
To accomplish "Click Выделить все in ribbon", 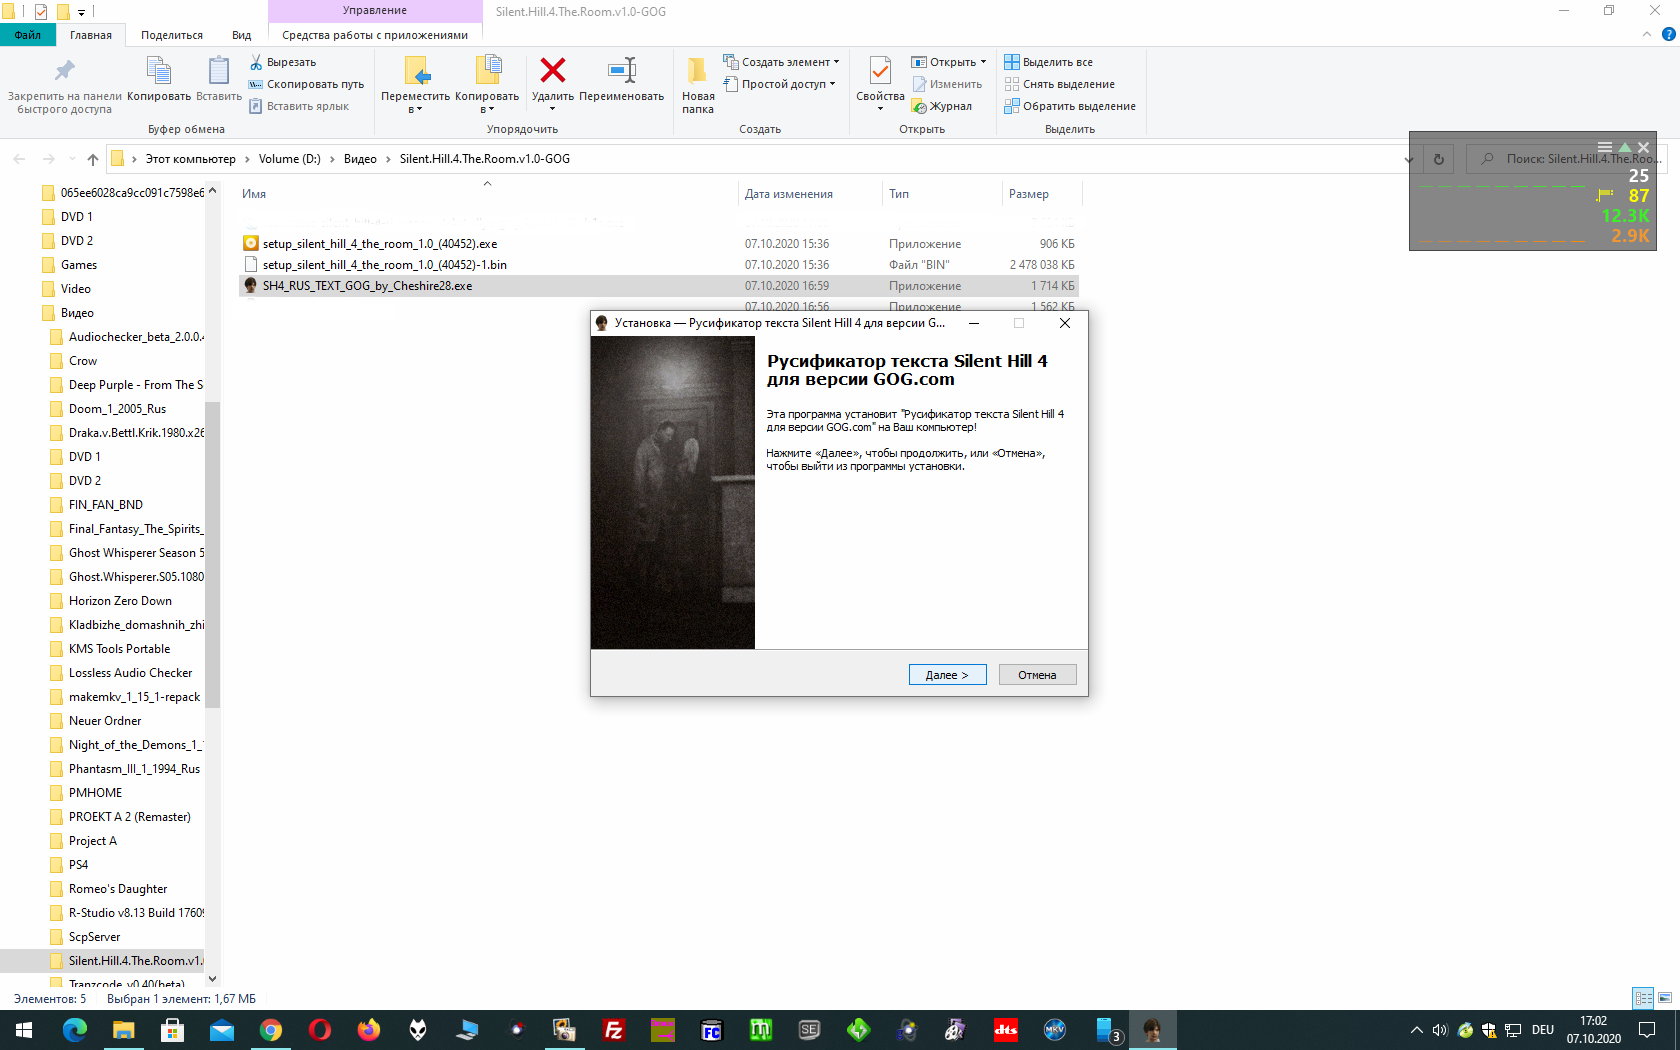I will [1048, 62].
